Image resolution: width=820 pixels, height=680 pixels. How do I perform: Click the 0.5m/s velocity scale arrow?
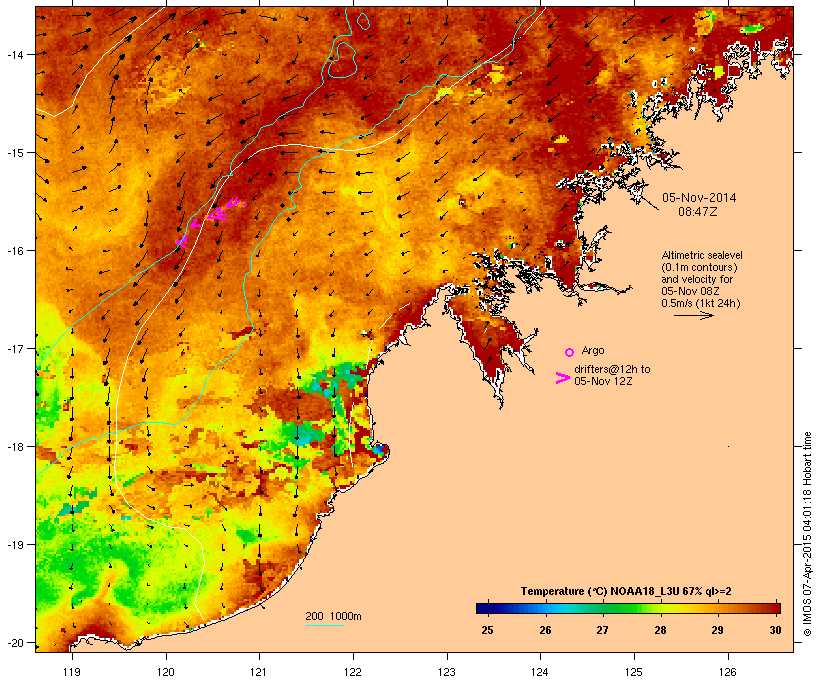click(x=694, y=315)
